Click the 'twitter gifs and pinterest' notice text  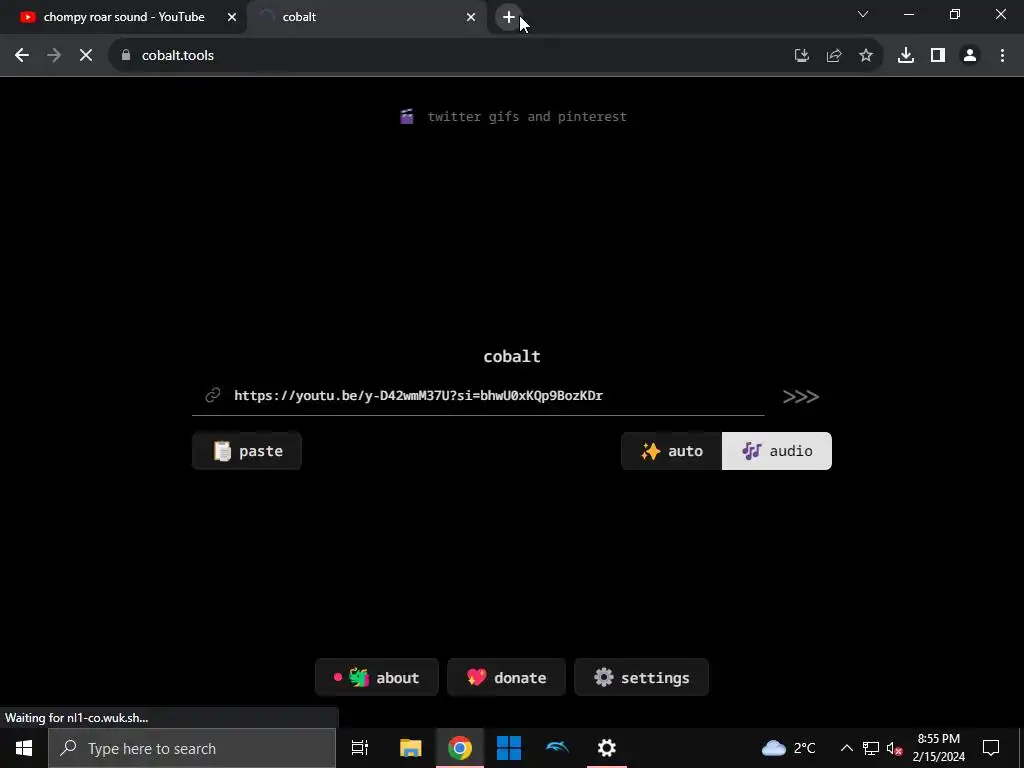527,116
